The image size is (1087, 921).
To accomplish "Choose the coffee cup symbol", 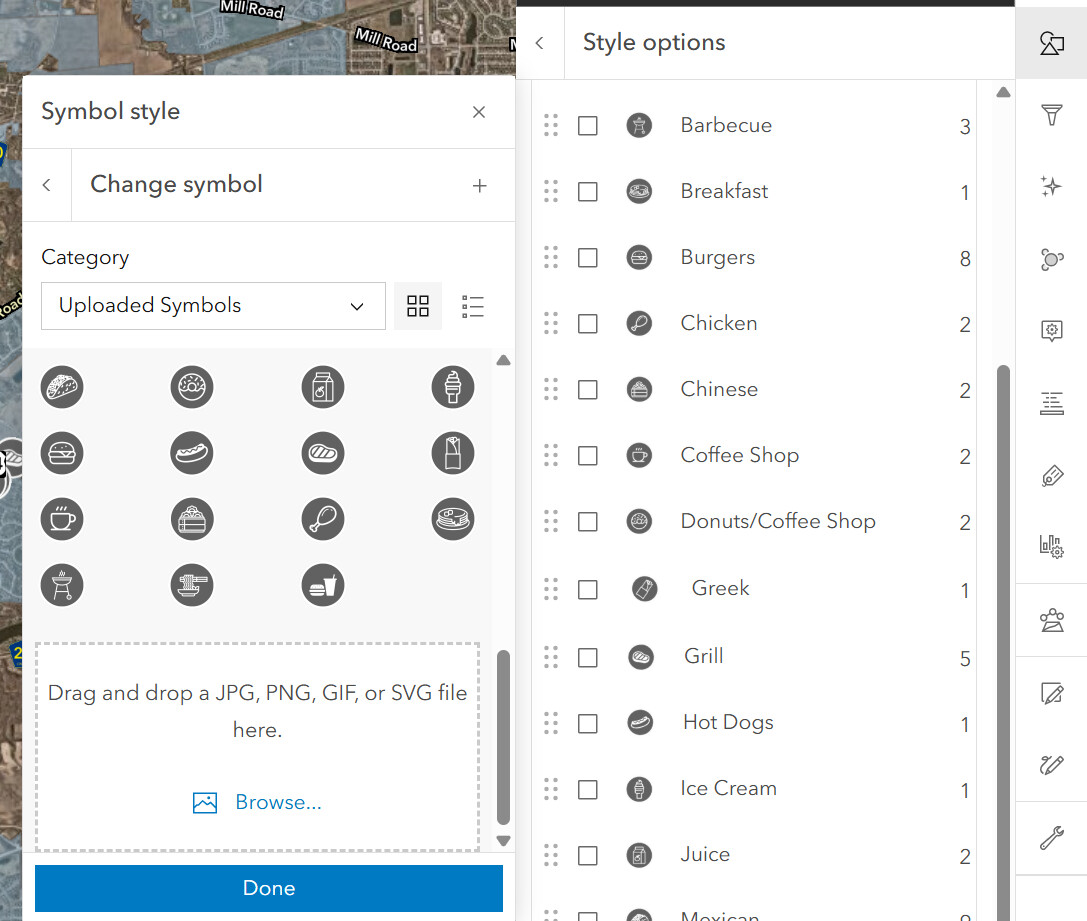I will point(62,518).
